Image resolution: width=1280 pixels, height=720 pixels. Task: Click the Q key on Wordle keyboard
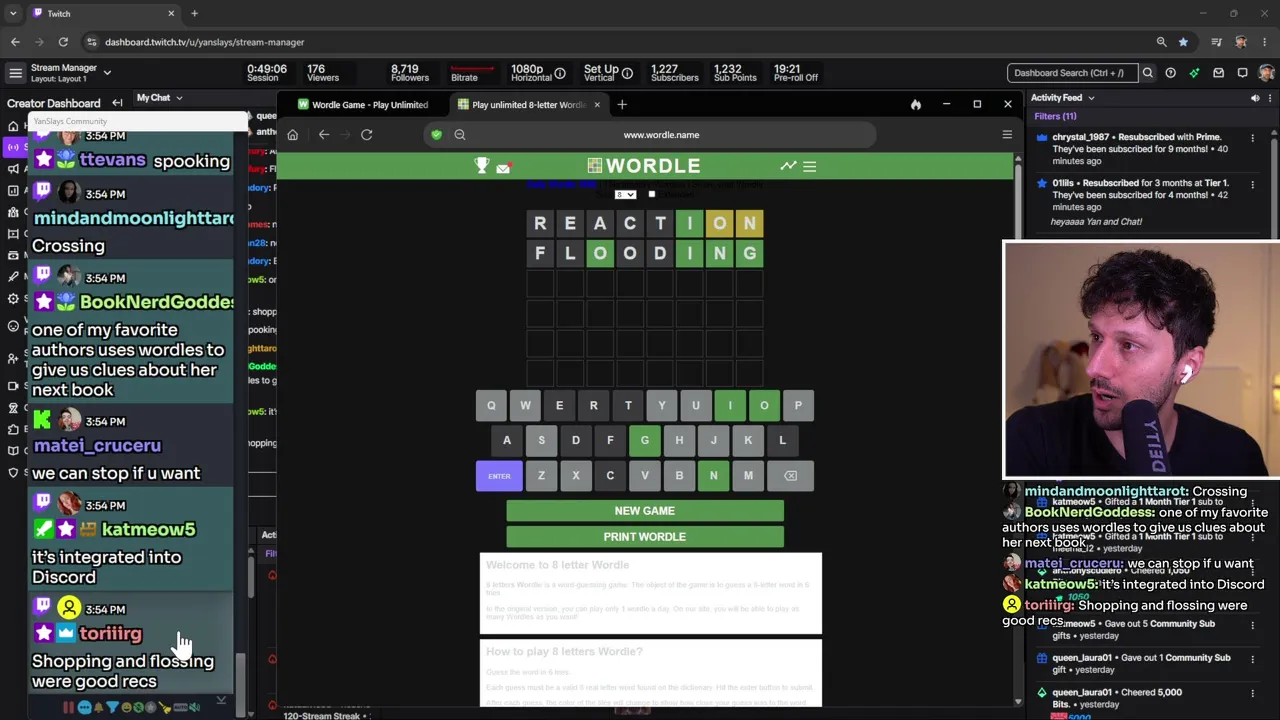coord(491,406)
